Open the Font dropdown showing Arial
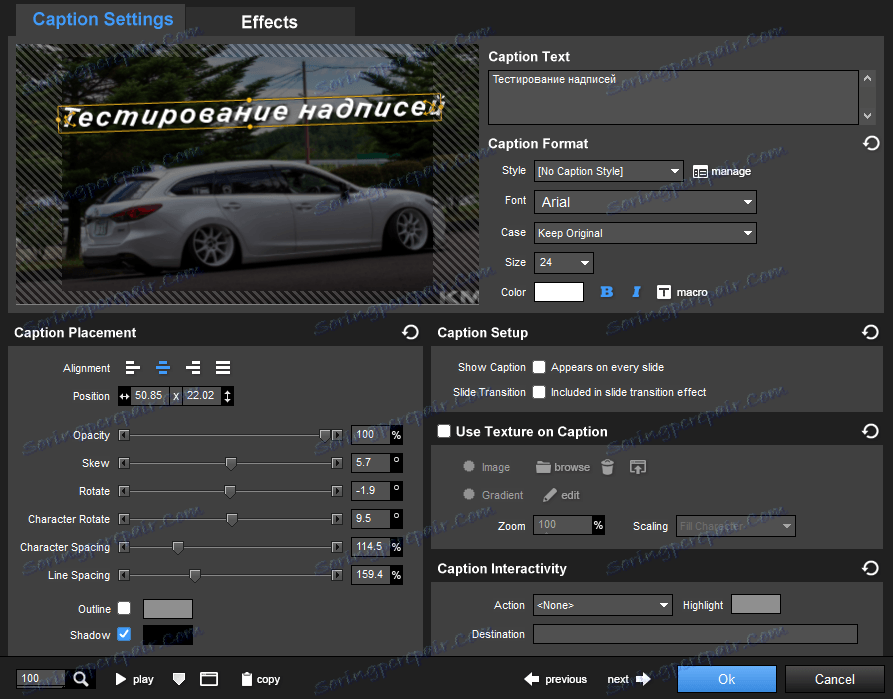893x699 pixels. click(x=645, y=202)
